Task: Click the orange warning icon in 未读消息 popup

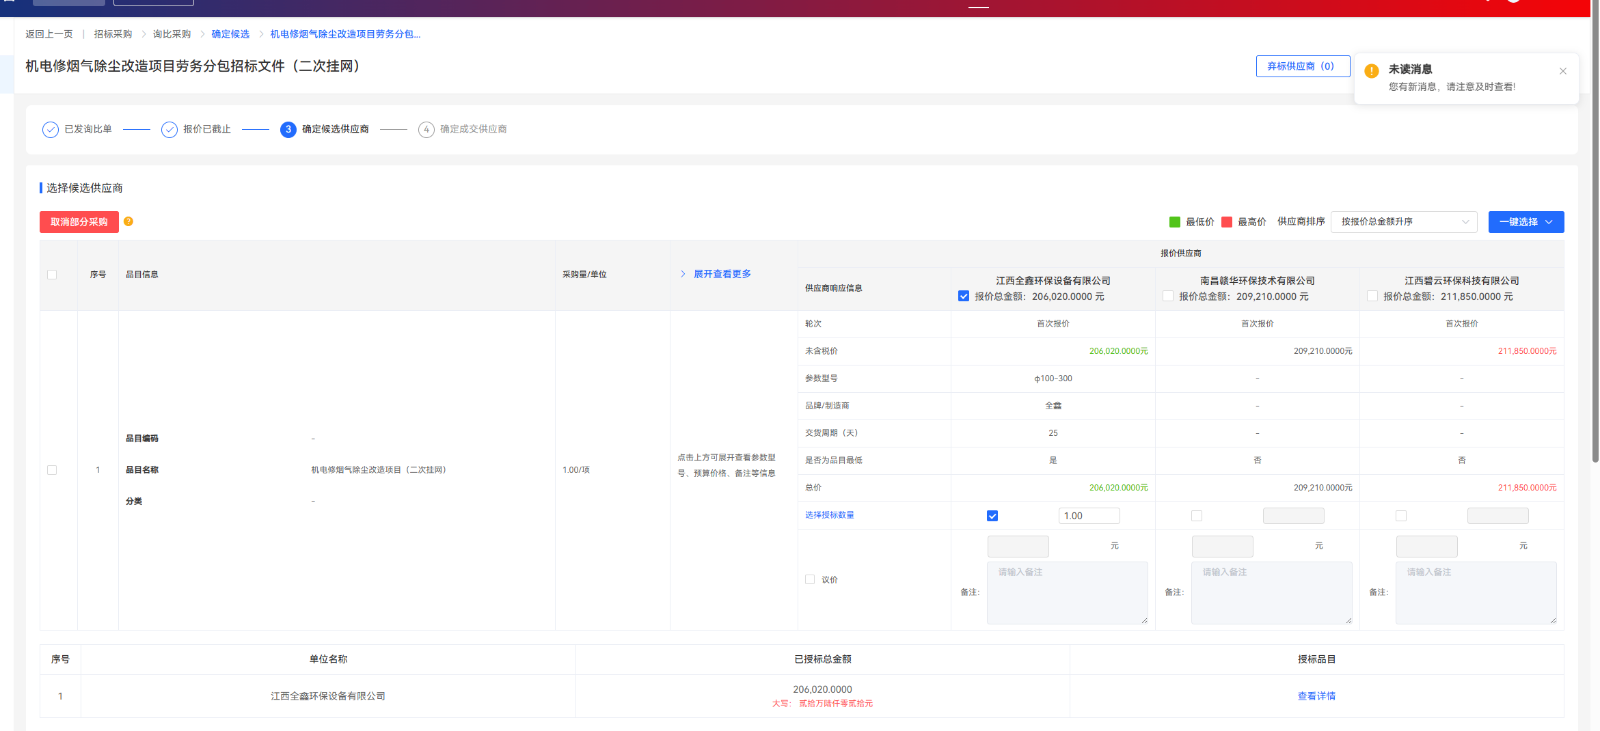Action: [1372, 71]
